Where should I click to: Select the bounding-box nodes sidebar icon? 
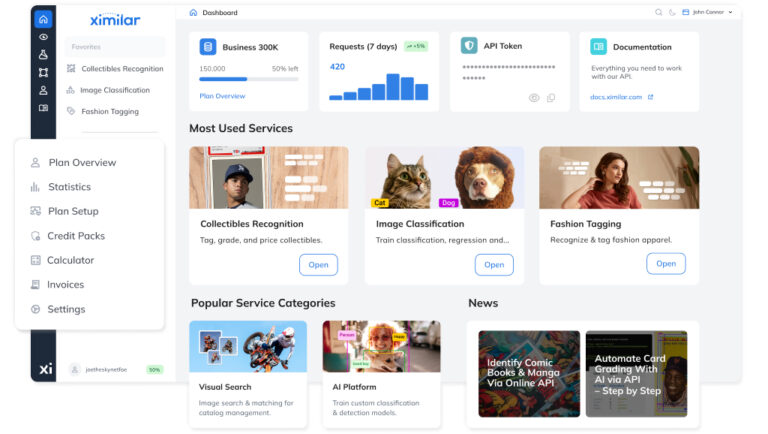(x=43, y=72)
